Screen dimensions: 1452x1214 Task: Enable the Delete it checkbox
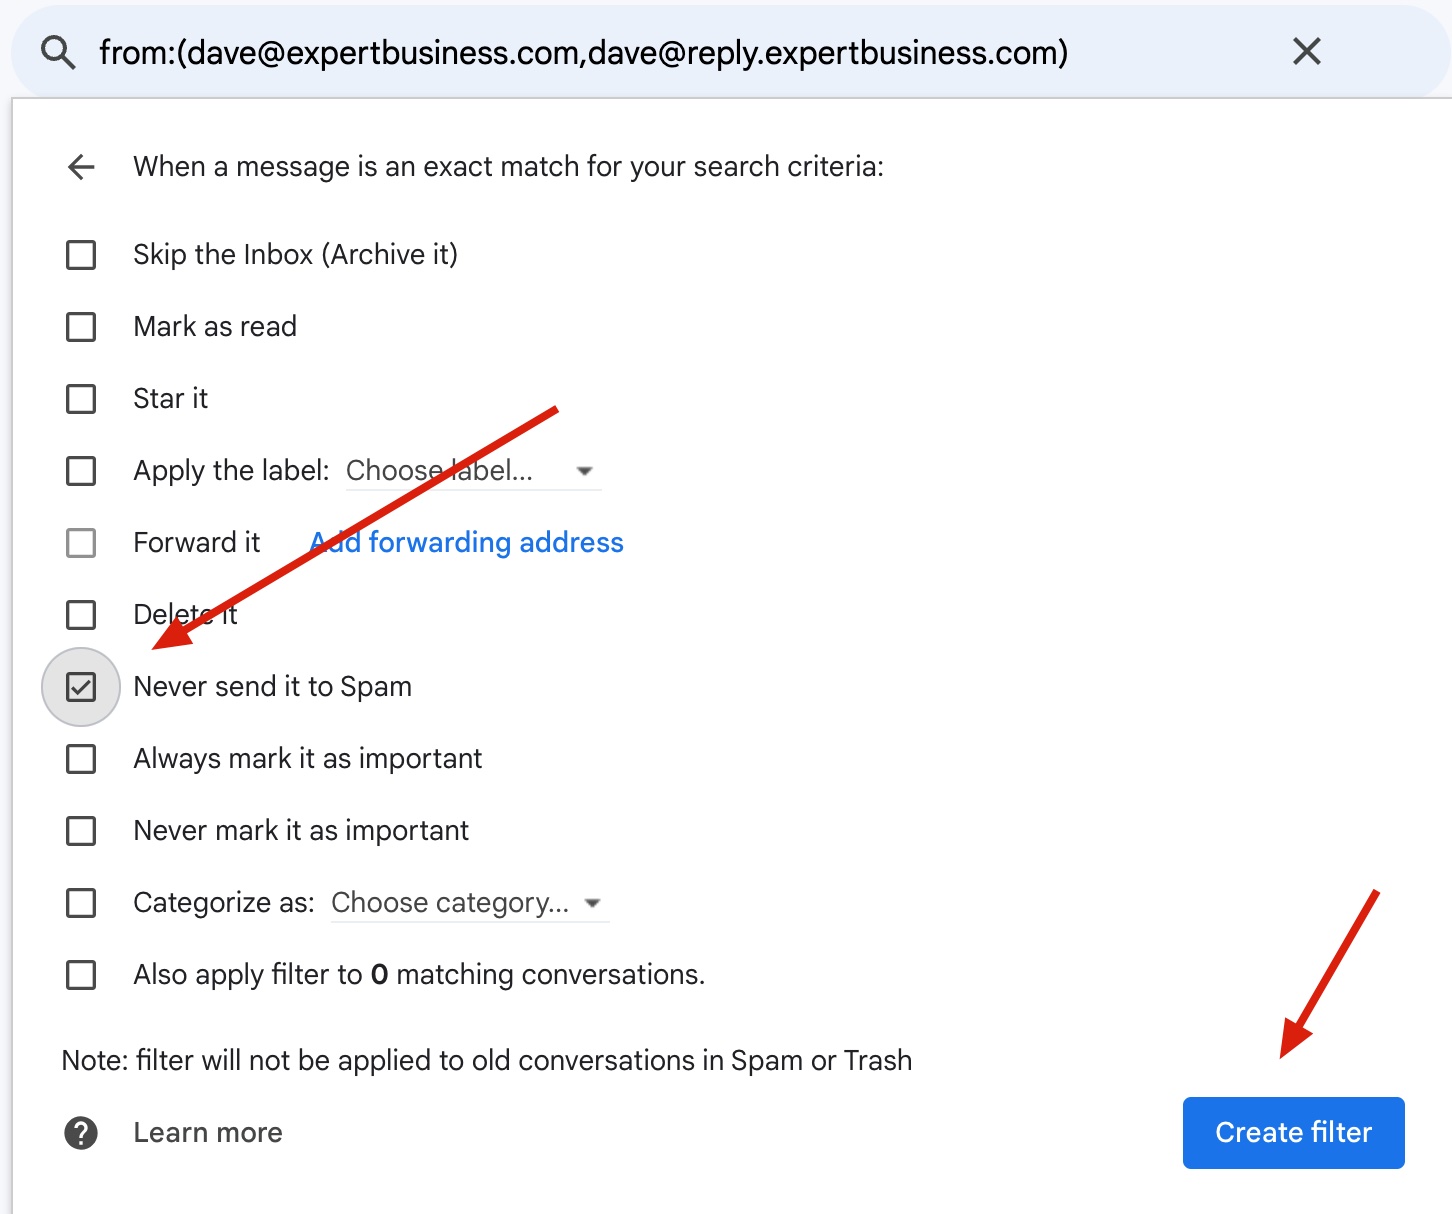(x=81, y=615)
